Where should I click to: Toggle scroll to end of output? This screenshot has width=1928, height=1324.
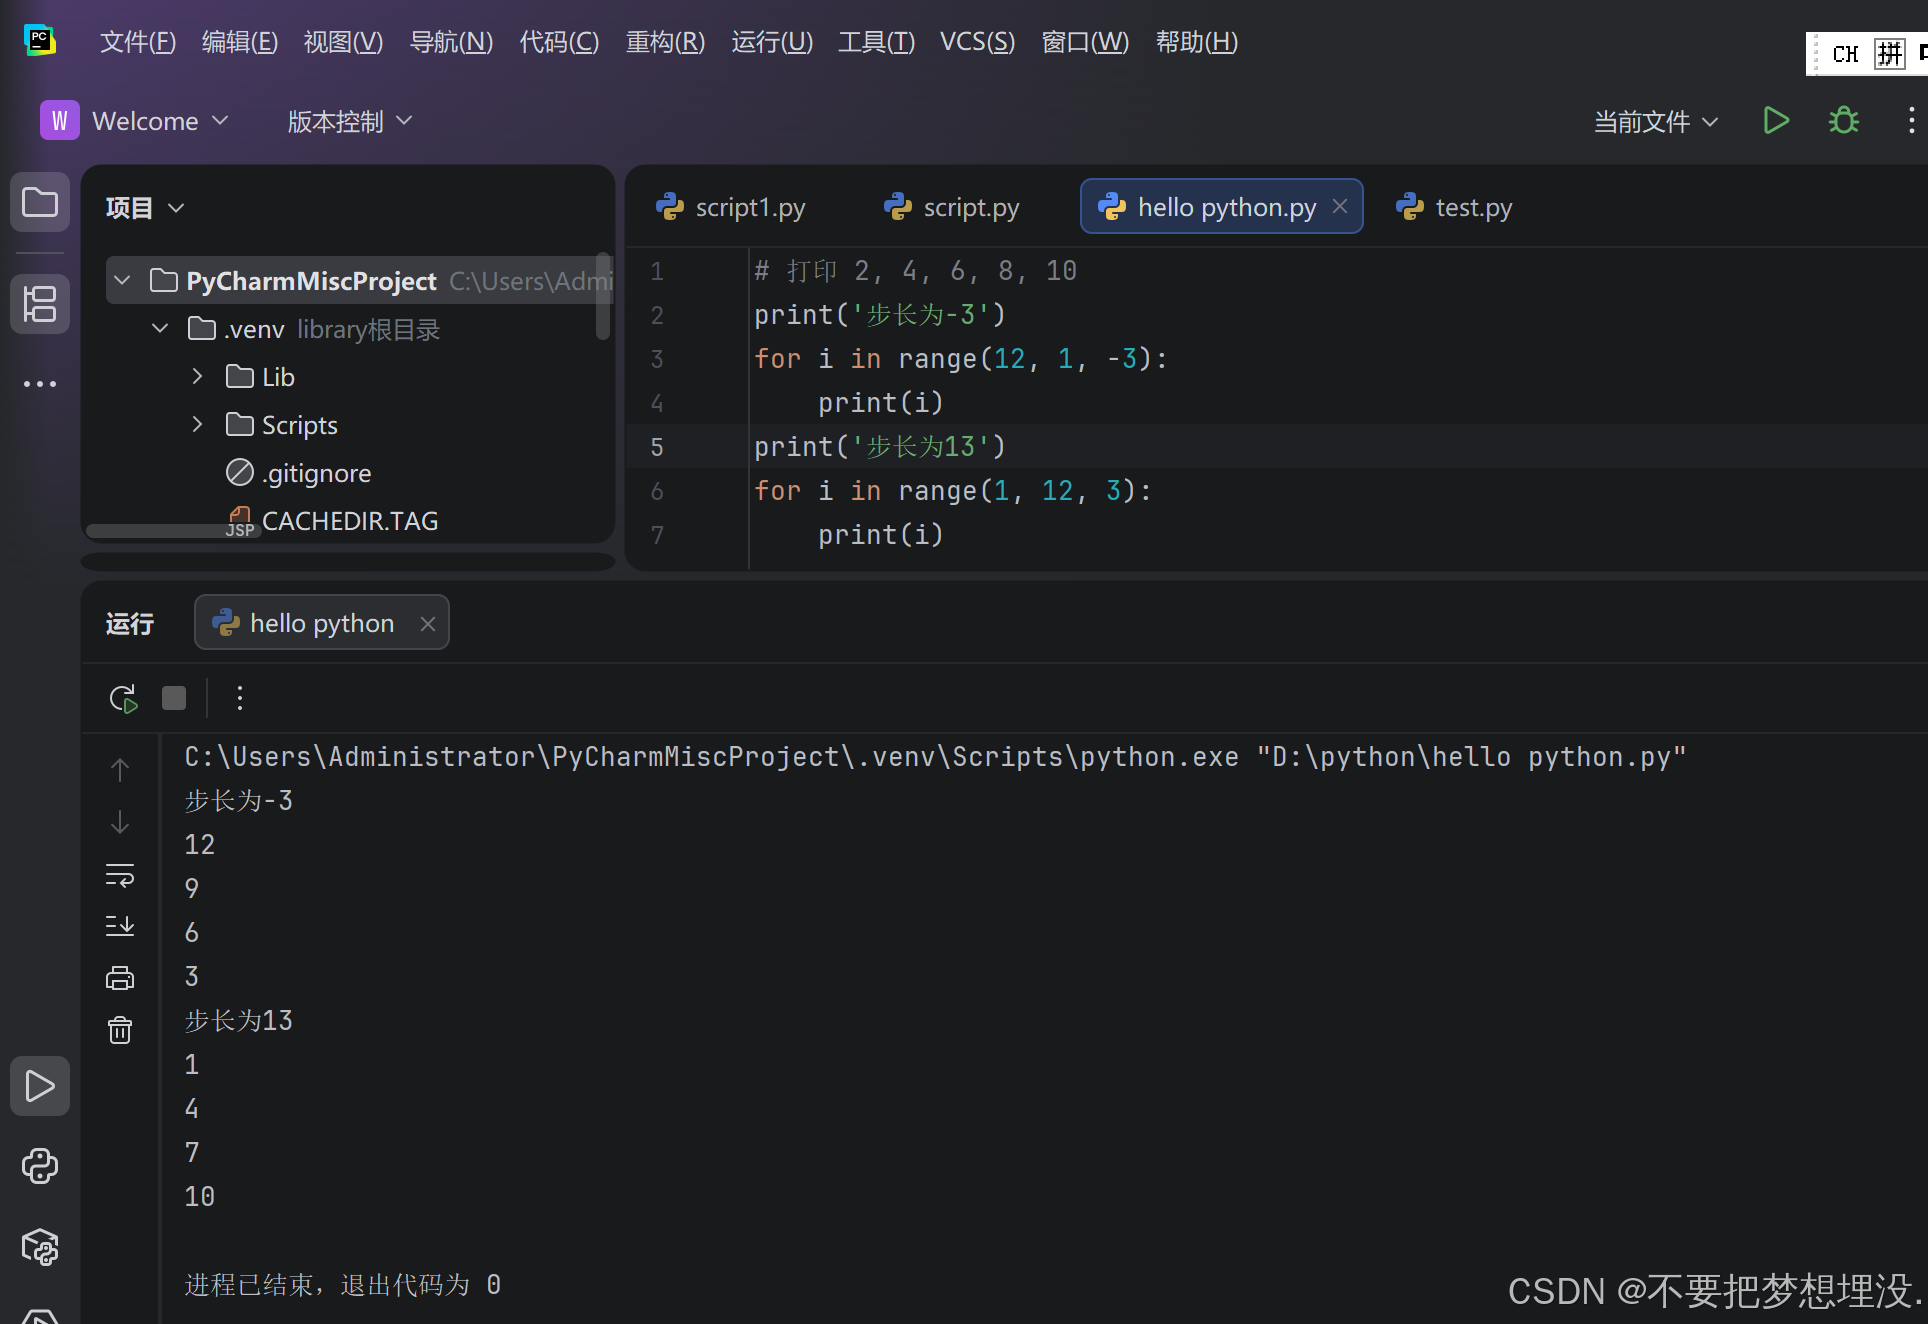pos(120,926)
